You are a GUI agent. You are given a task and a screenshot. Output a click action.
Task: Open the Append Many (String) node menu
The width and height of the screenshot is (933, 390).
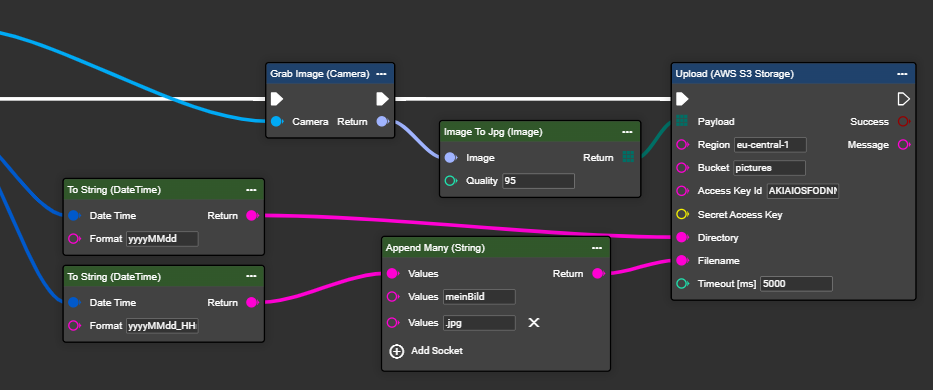click(597, 248)
